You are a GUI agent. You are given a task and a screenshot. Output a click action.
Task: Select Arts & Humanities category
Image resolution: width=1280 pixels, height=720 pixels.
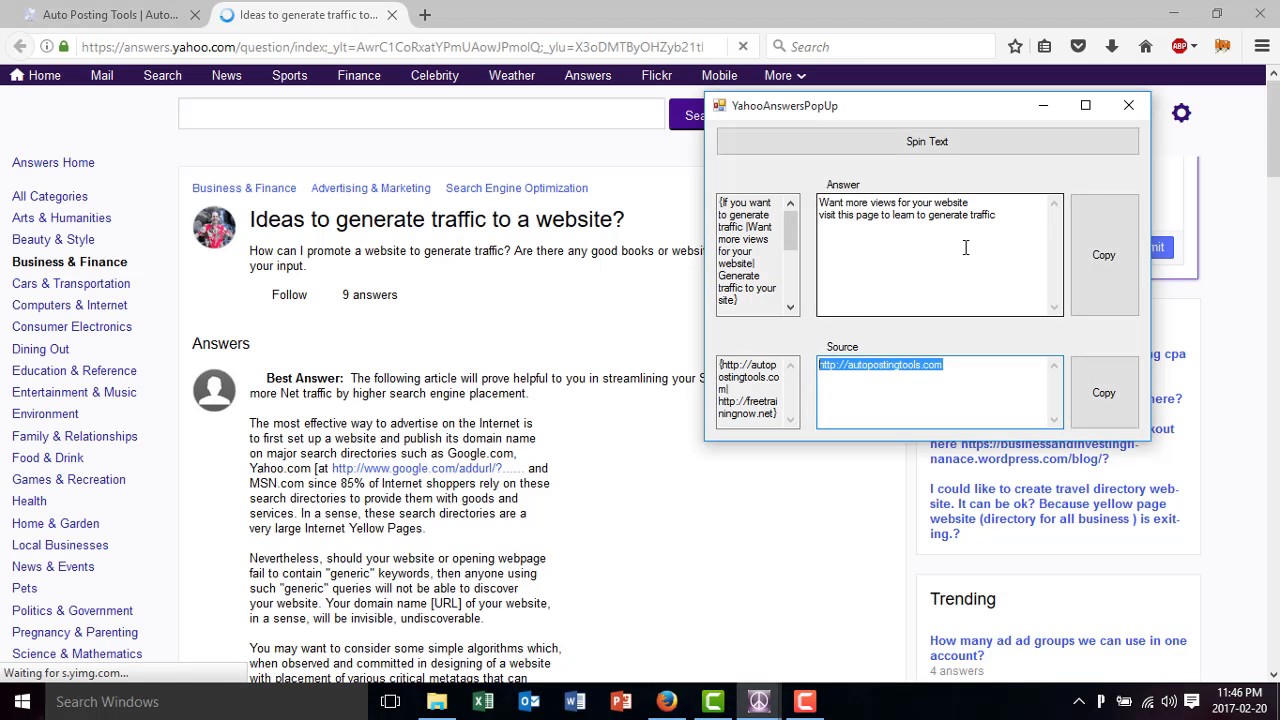click(62, 218)
